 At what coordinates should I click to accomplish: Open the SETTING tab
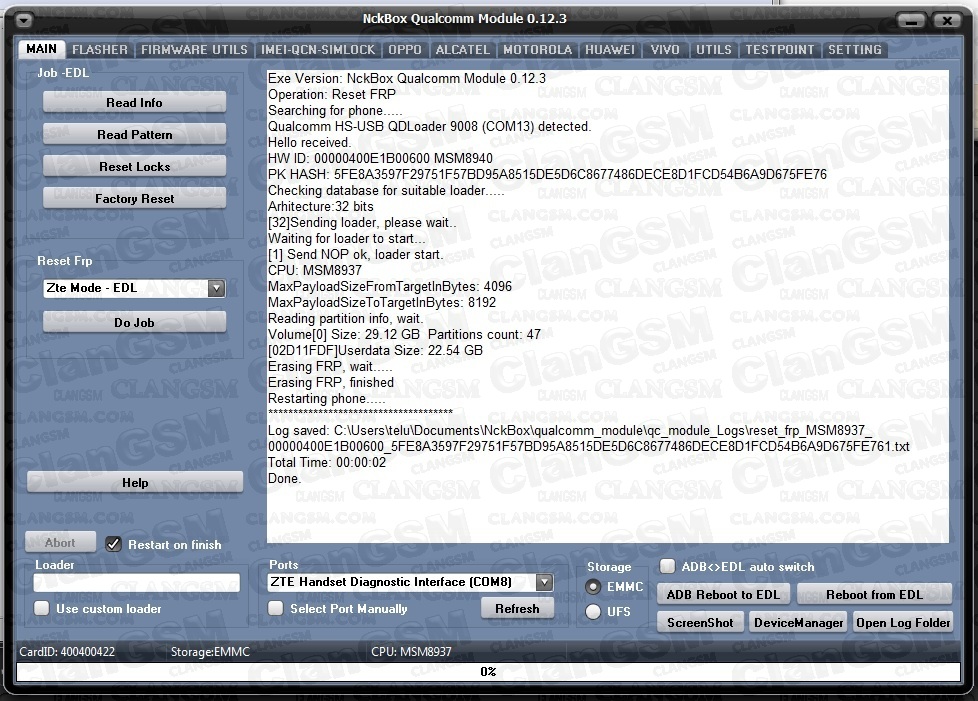coord(855,49)
